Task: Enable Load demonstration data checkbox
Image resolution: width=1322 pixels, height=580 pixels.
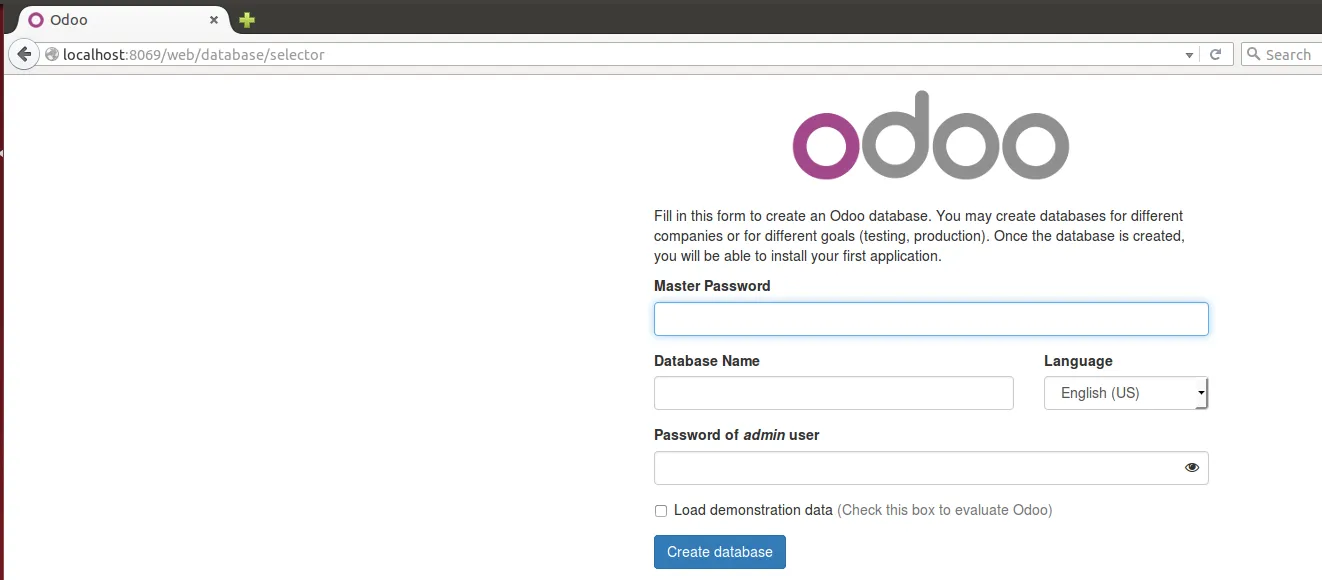Action: click(x=661, y=511)
